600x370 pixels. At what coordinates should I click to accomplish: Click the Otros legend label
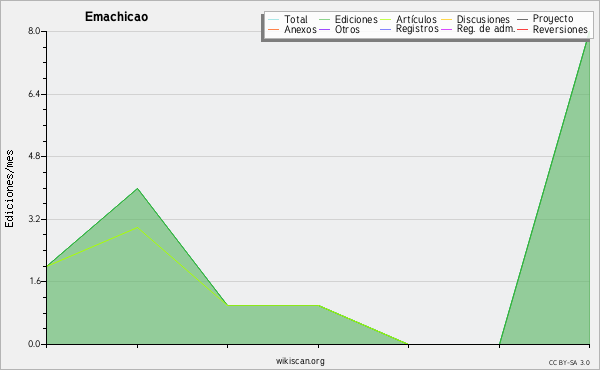coord(347,29)
